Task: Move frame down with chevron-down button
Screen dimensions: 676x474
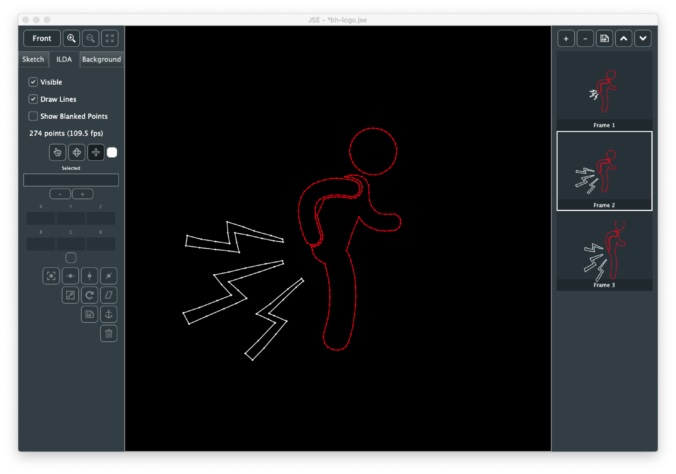Action: pos(643,38)
